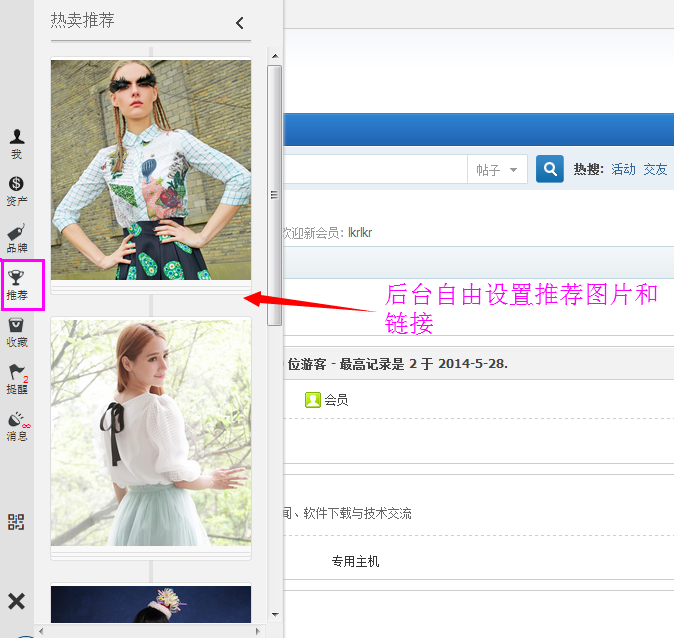Open the 活动 hot search link
This screenshot has width=674, height=638.
pos(623,169)
